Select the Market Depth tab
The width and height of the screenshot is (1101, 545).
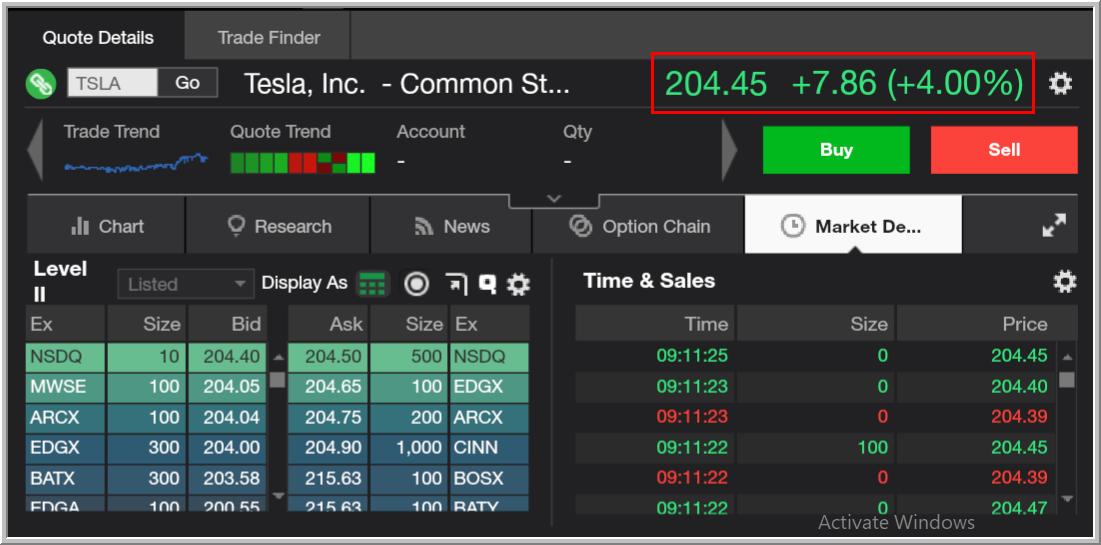pyautogui.click(x=853, y=225)
